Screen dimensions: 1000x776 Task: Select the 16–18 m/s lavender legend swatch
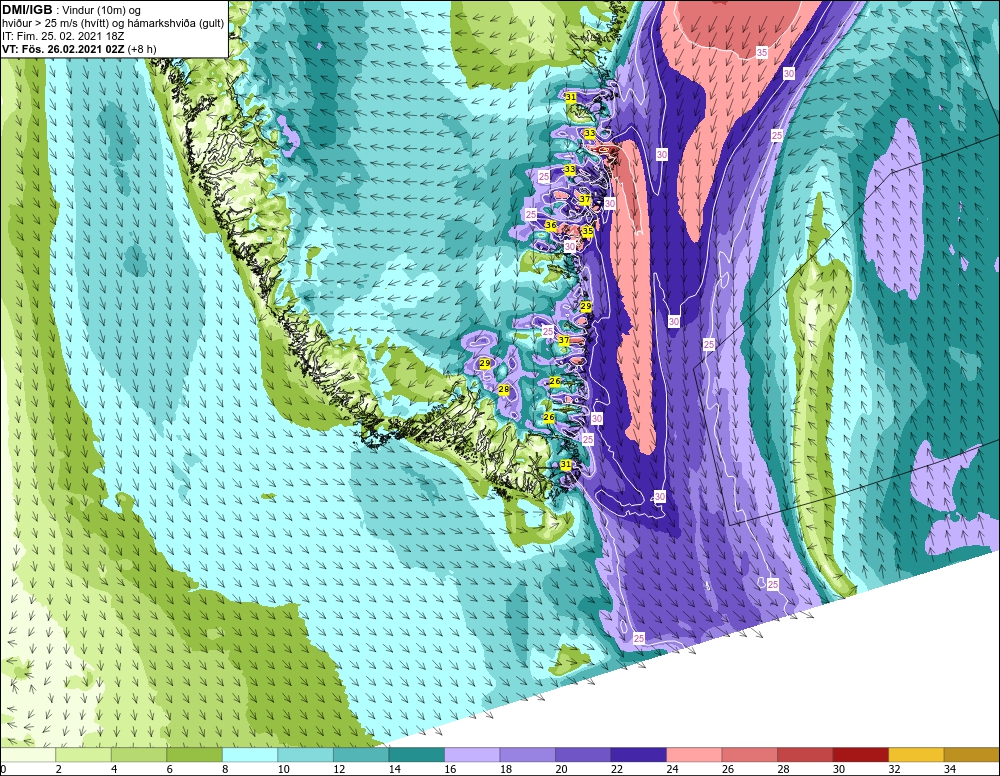(x=472, y=755)
